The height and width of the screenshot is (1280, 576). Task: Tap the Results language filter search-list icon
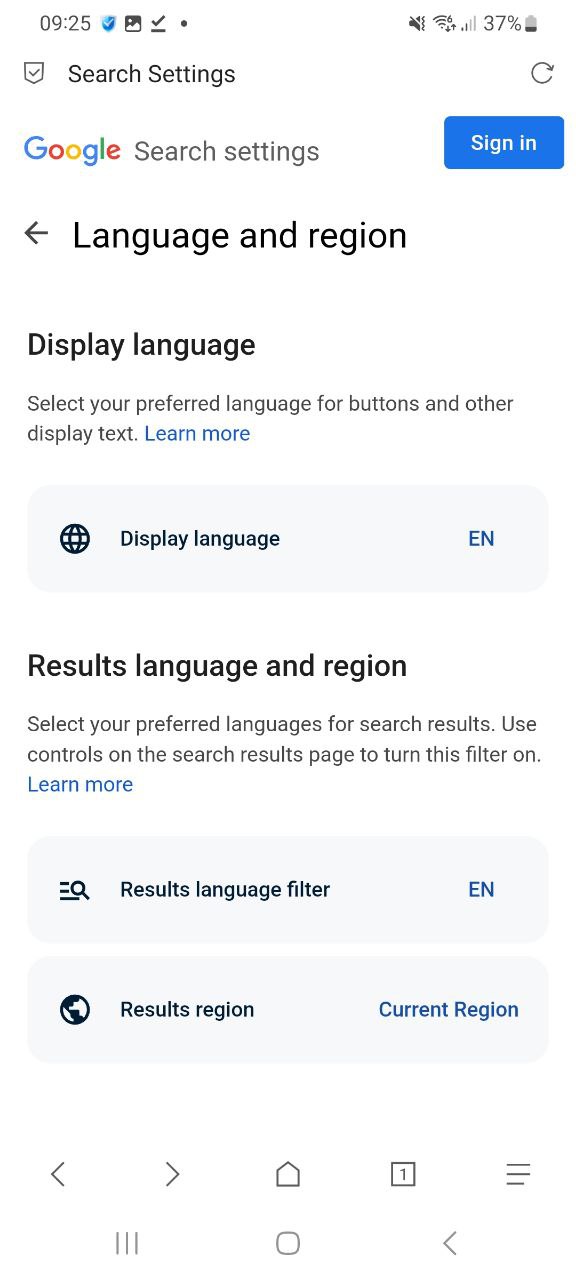tap(75, 889)
